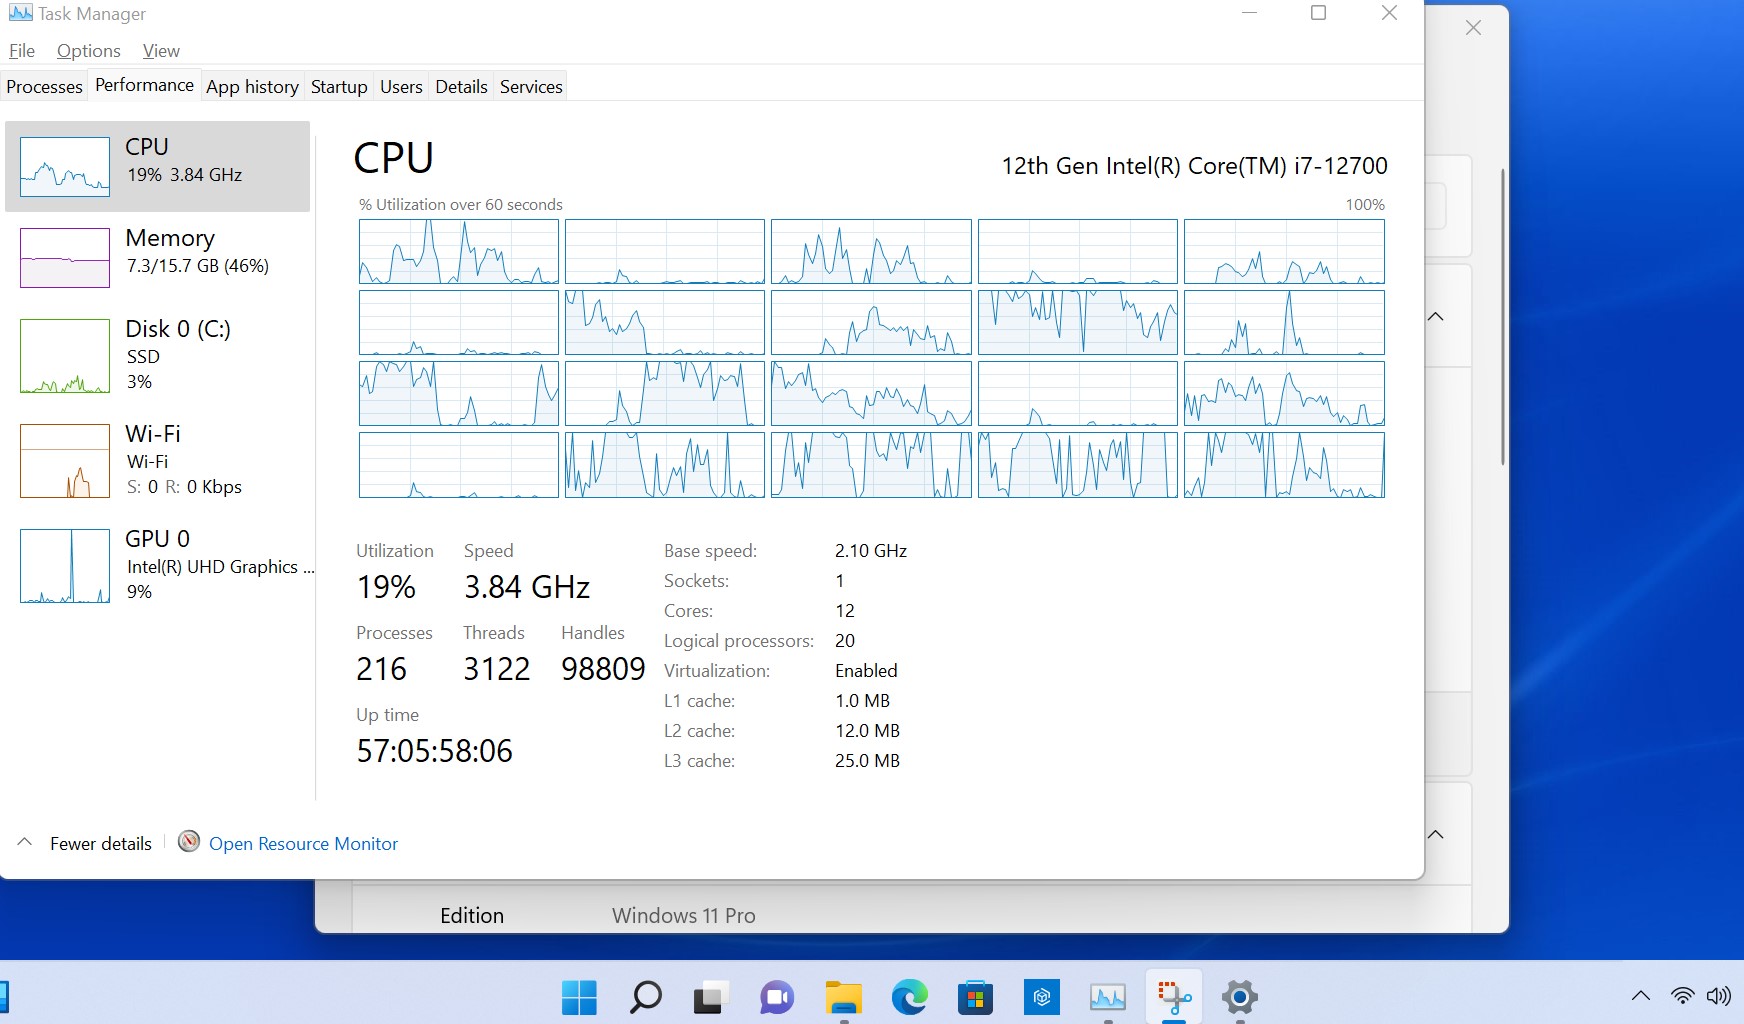The height and width of the screenshot is (1024, 1744).
Task: Open Resource Monitor link
Action: click(x=303, y=843)
